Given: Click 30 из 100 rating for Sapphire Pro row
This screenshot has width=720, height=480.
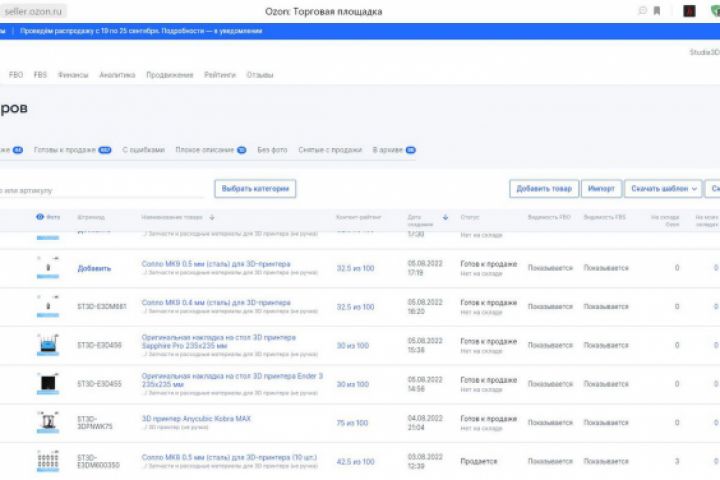Looking at the screenshot, I should (x=353, y=345).
